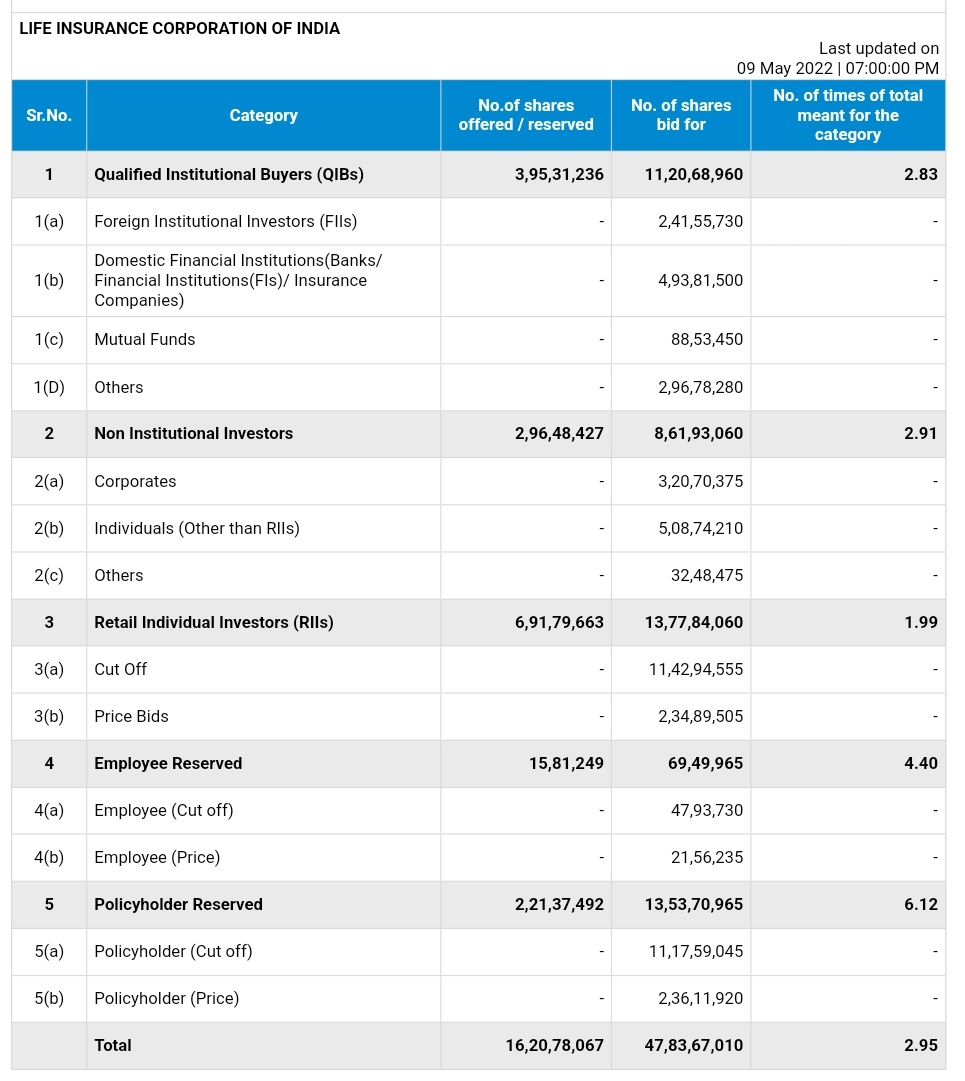The height and width of the screenshot is (1081, 965).
Task: Click the value 2,36,11,920
Action: pos(700,998)
